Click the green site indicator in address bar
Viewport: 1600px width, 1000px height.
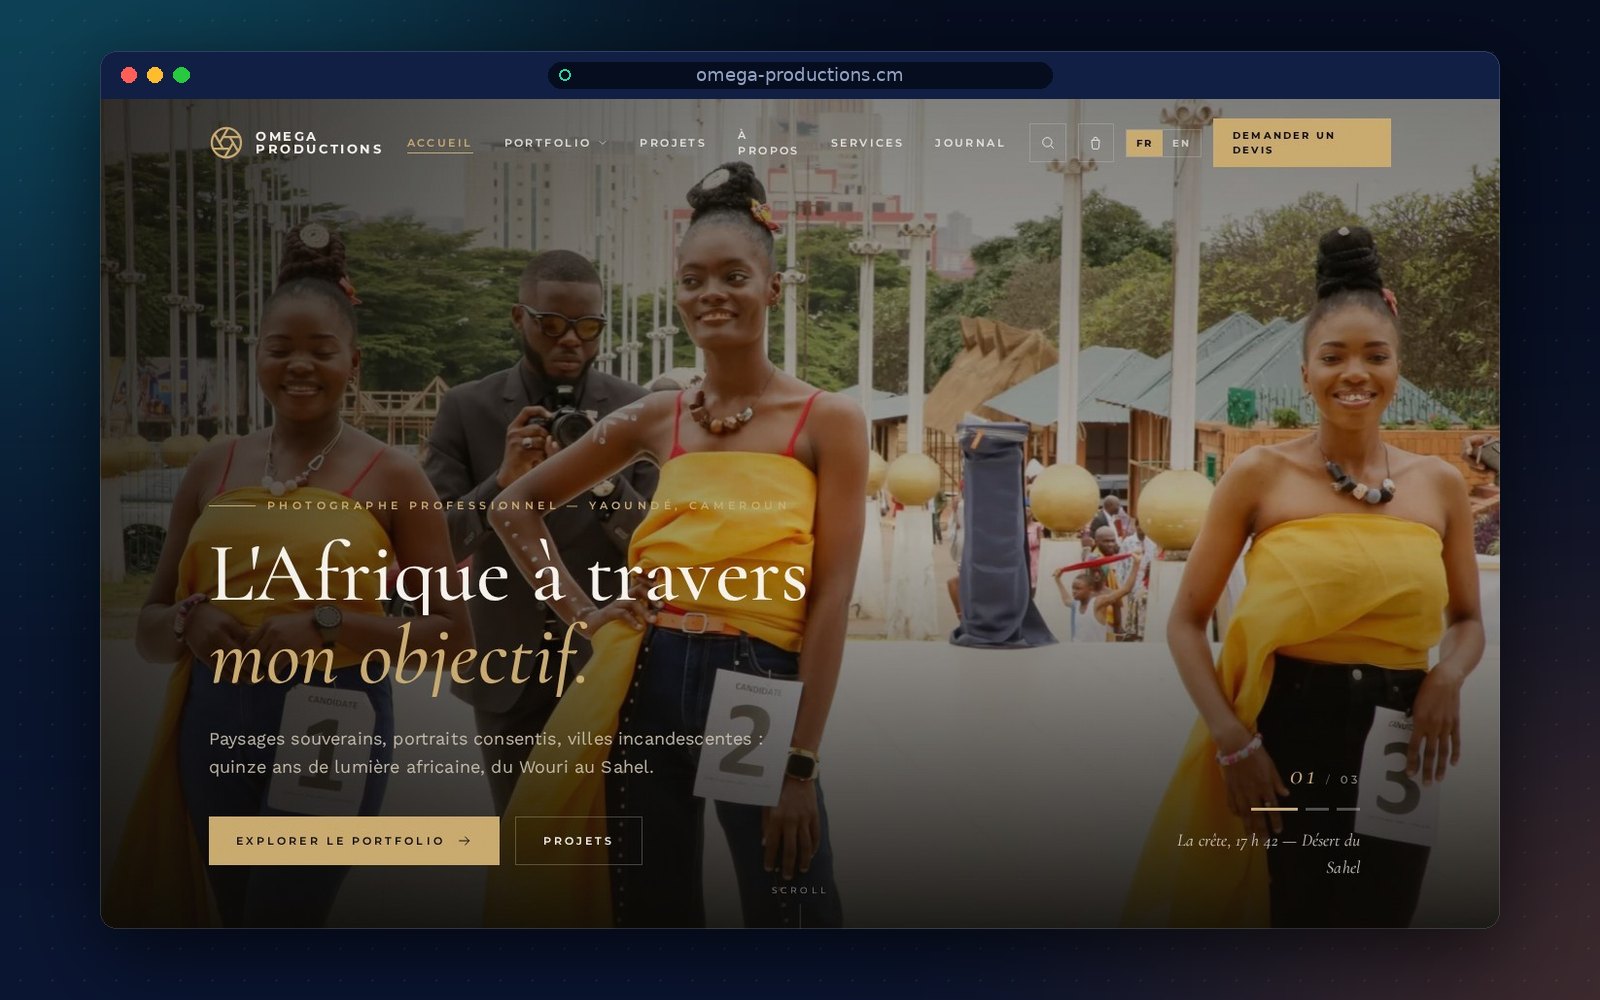565,75
